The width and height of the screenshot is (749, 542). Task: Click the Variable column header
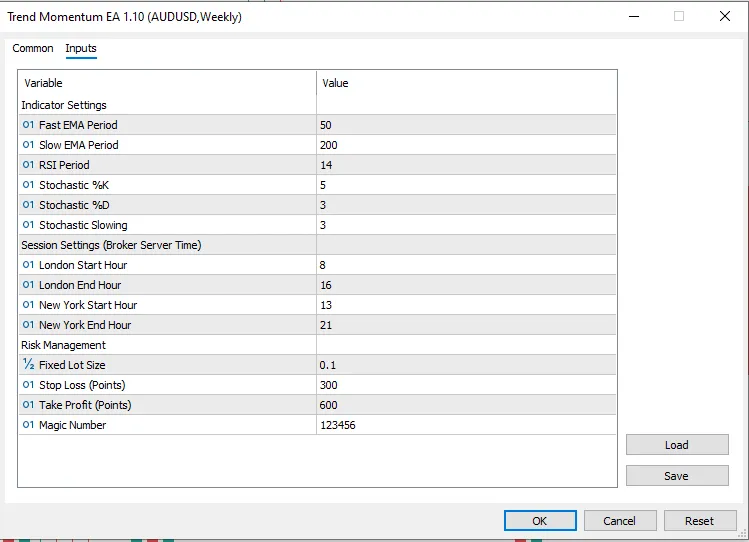(x=167, y=83)
